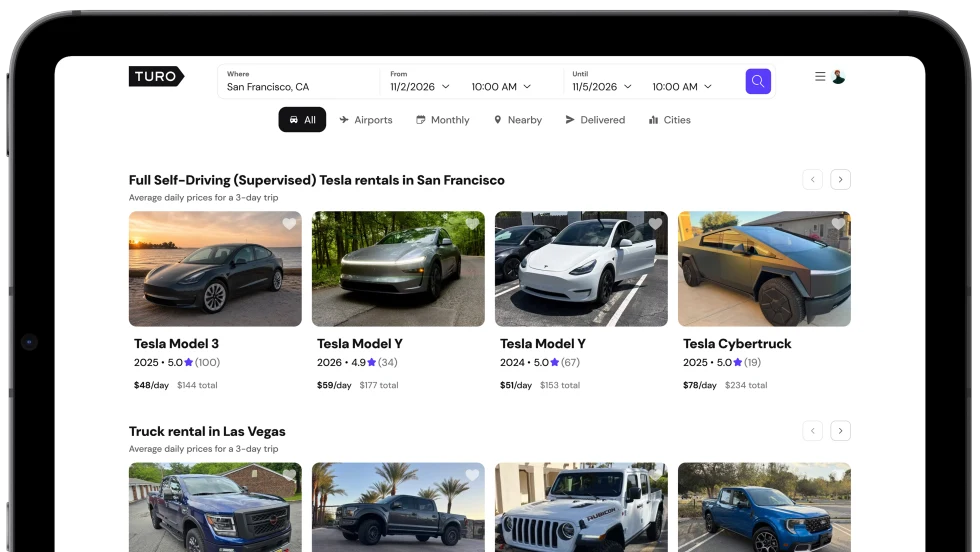The image size is (980, 552).
Task: Show next Las Vegas trucks right arrow
Action: pos(840,431)
